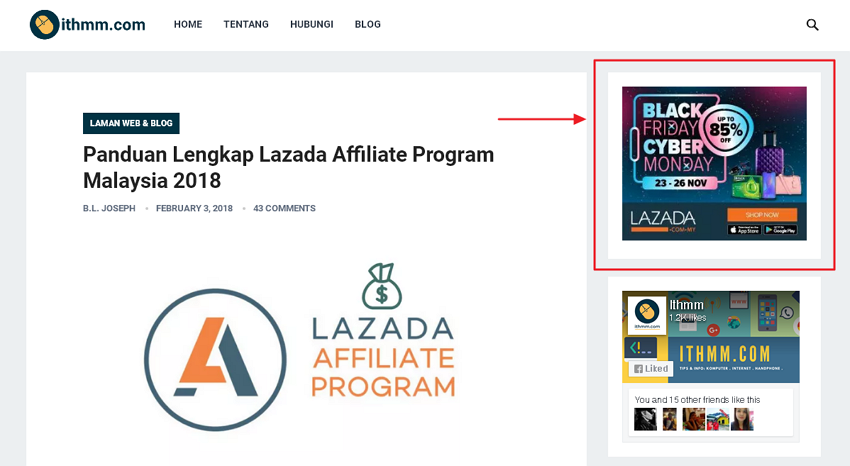This screenshot has height=466, width=850.
Task: Click the FEBRUARY 3, 2018 date link
Action: click(194, 208)
